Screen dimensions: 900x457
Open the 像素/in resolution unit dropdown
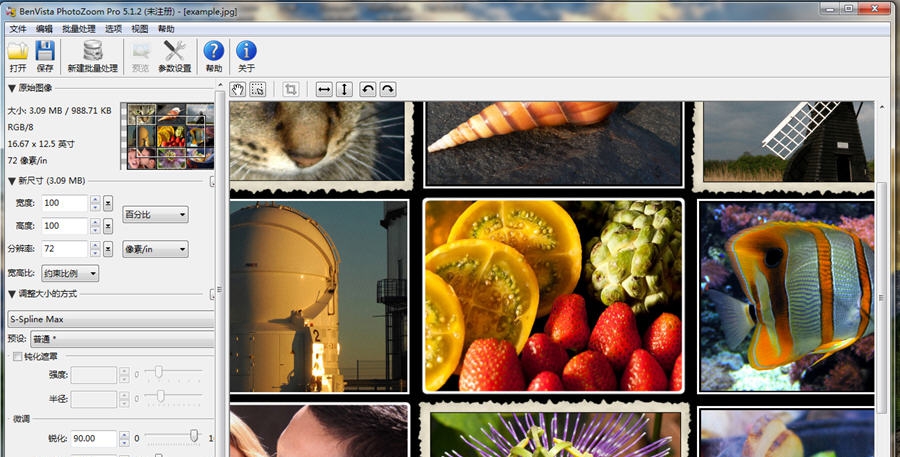click(x=155, y=249)
